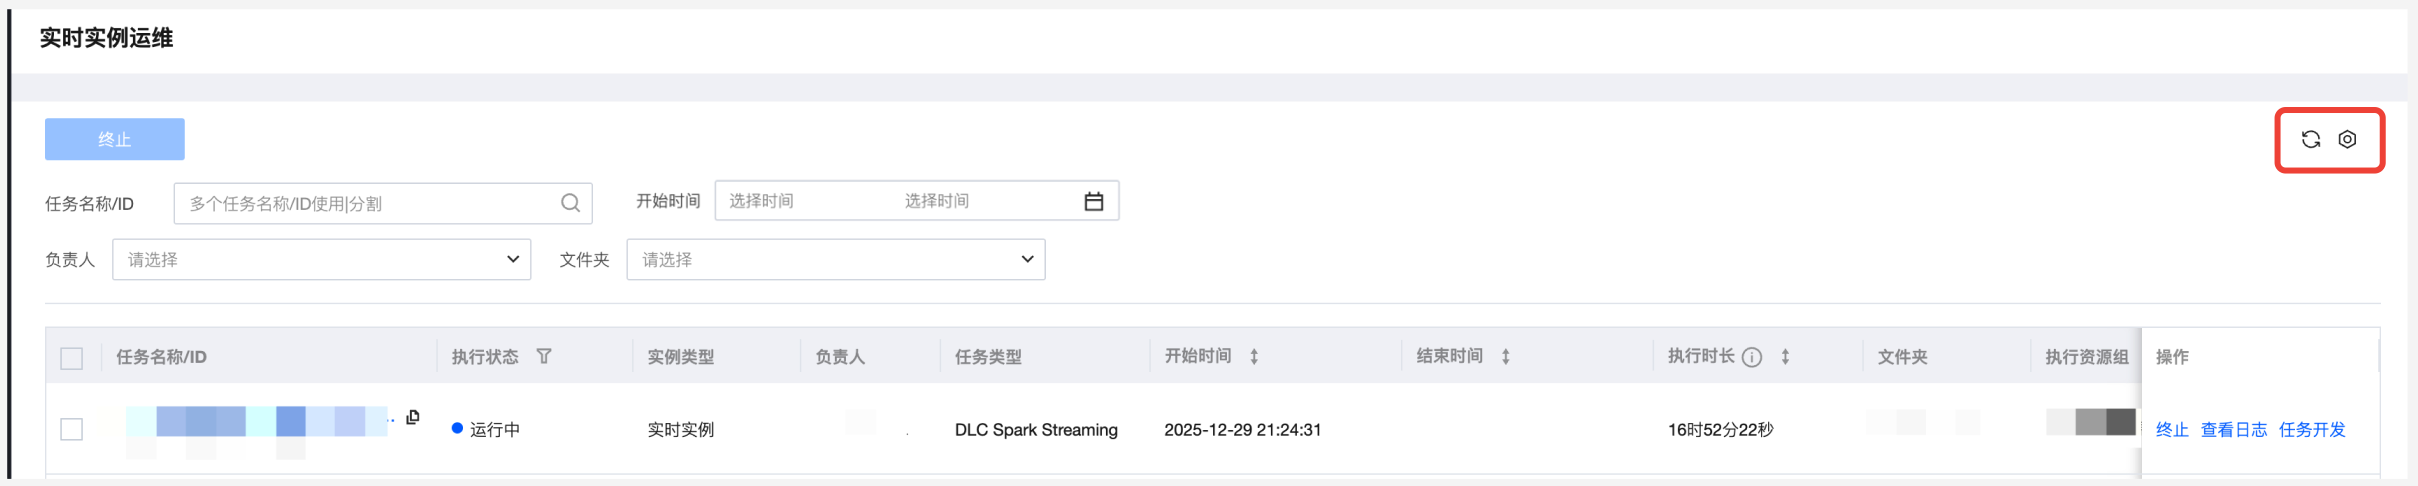Screen dimensions: 2418x486
Task: Filter by execution status funnel icon
Action: click(x=544, y=356)
